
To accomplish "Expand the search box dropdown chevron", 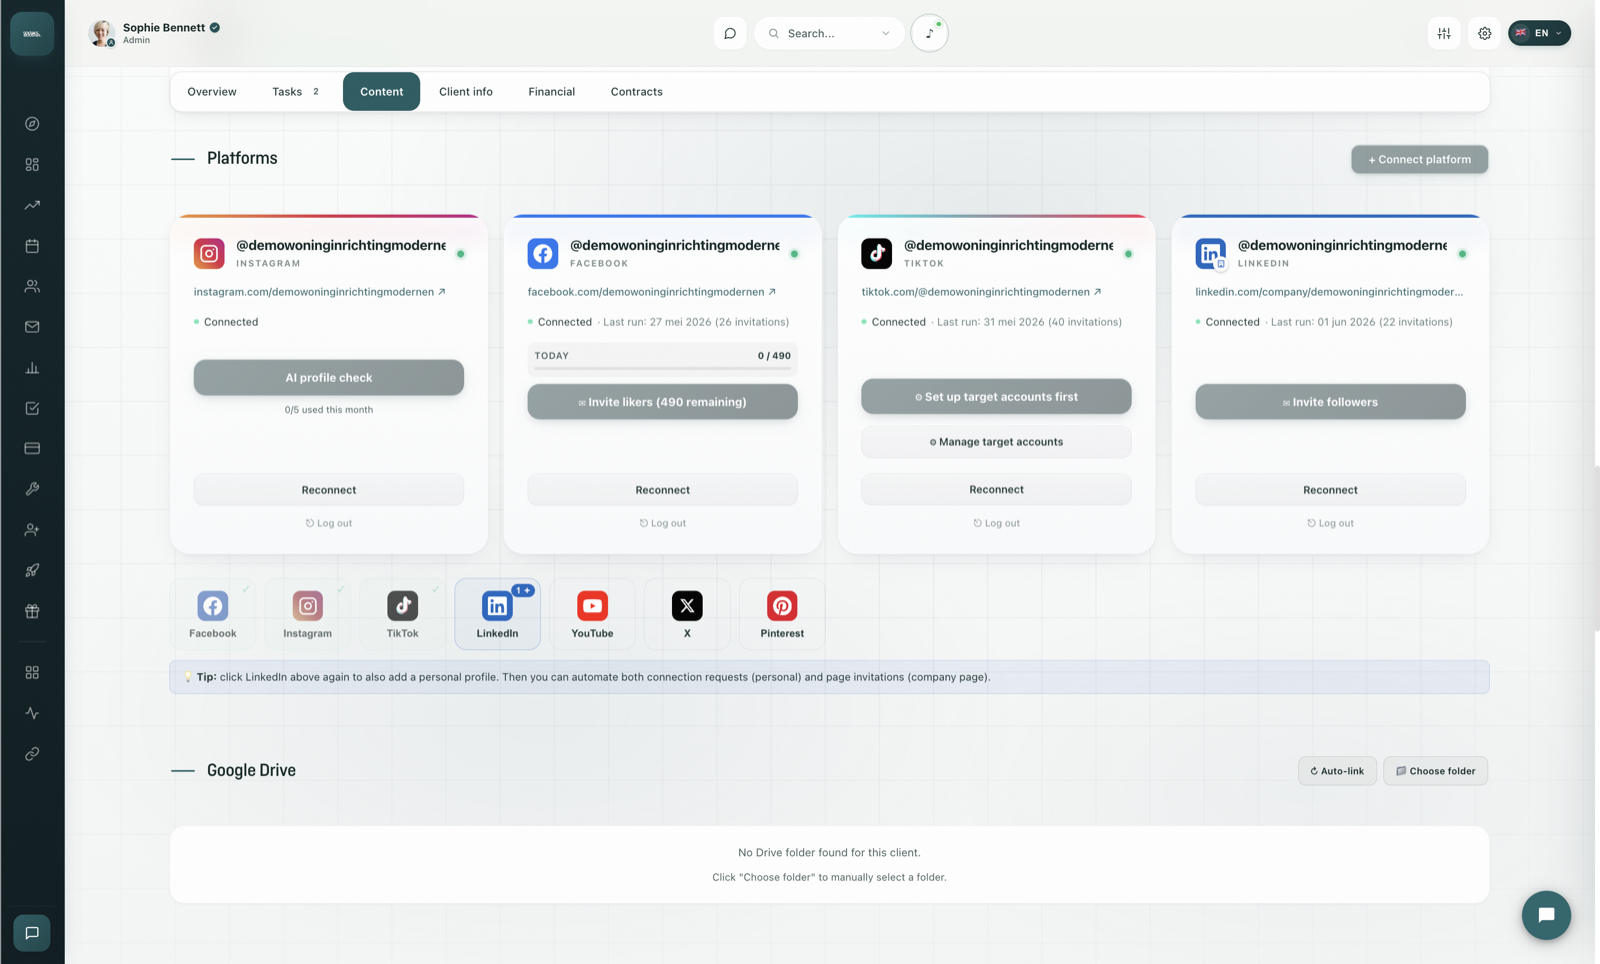I will (x=885, y=33).
